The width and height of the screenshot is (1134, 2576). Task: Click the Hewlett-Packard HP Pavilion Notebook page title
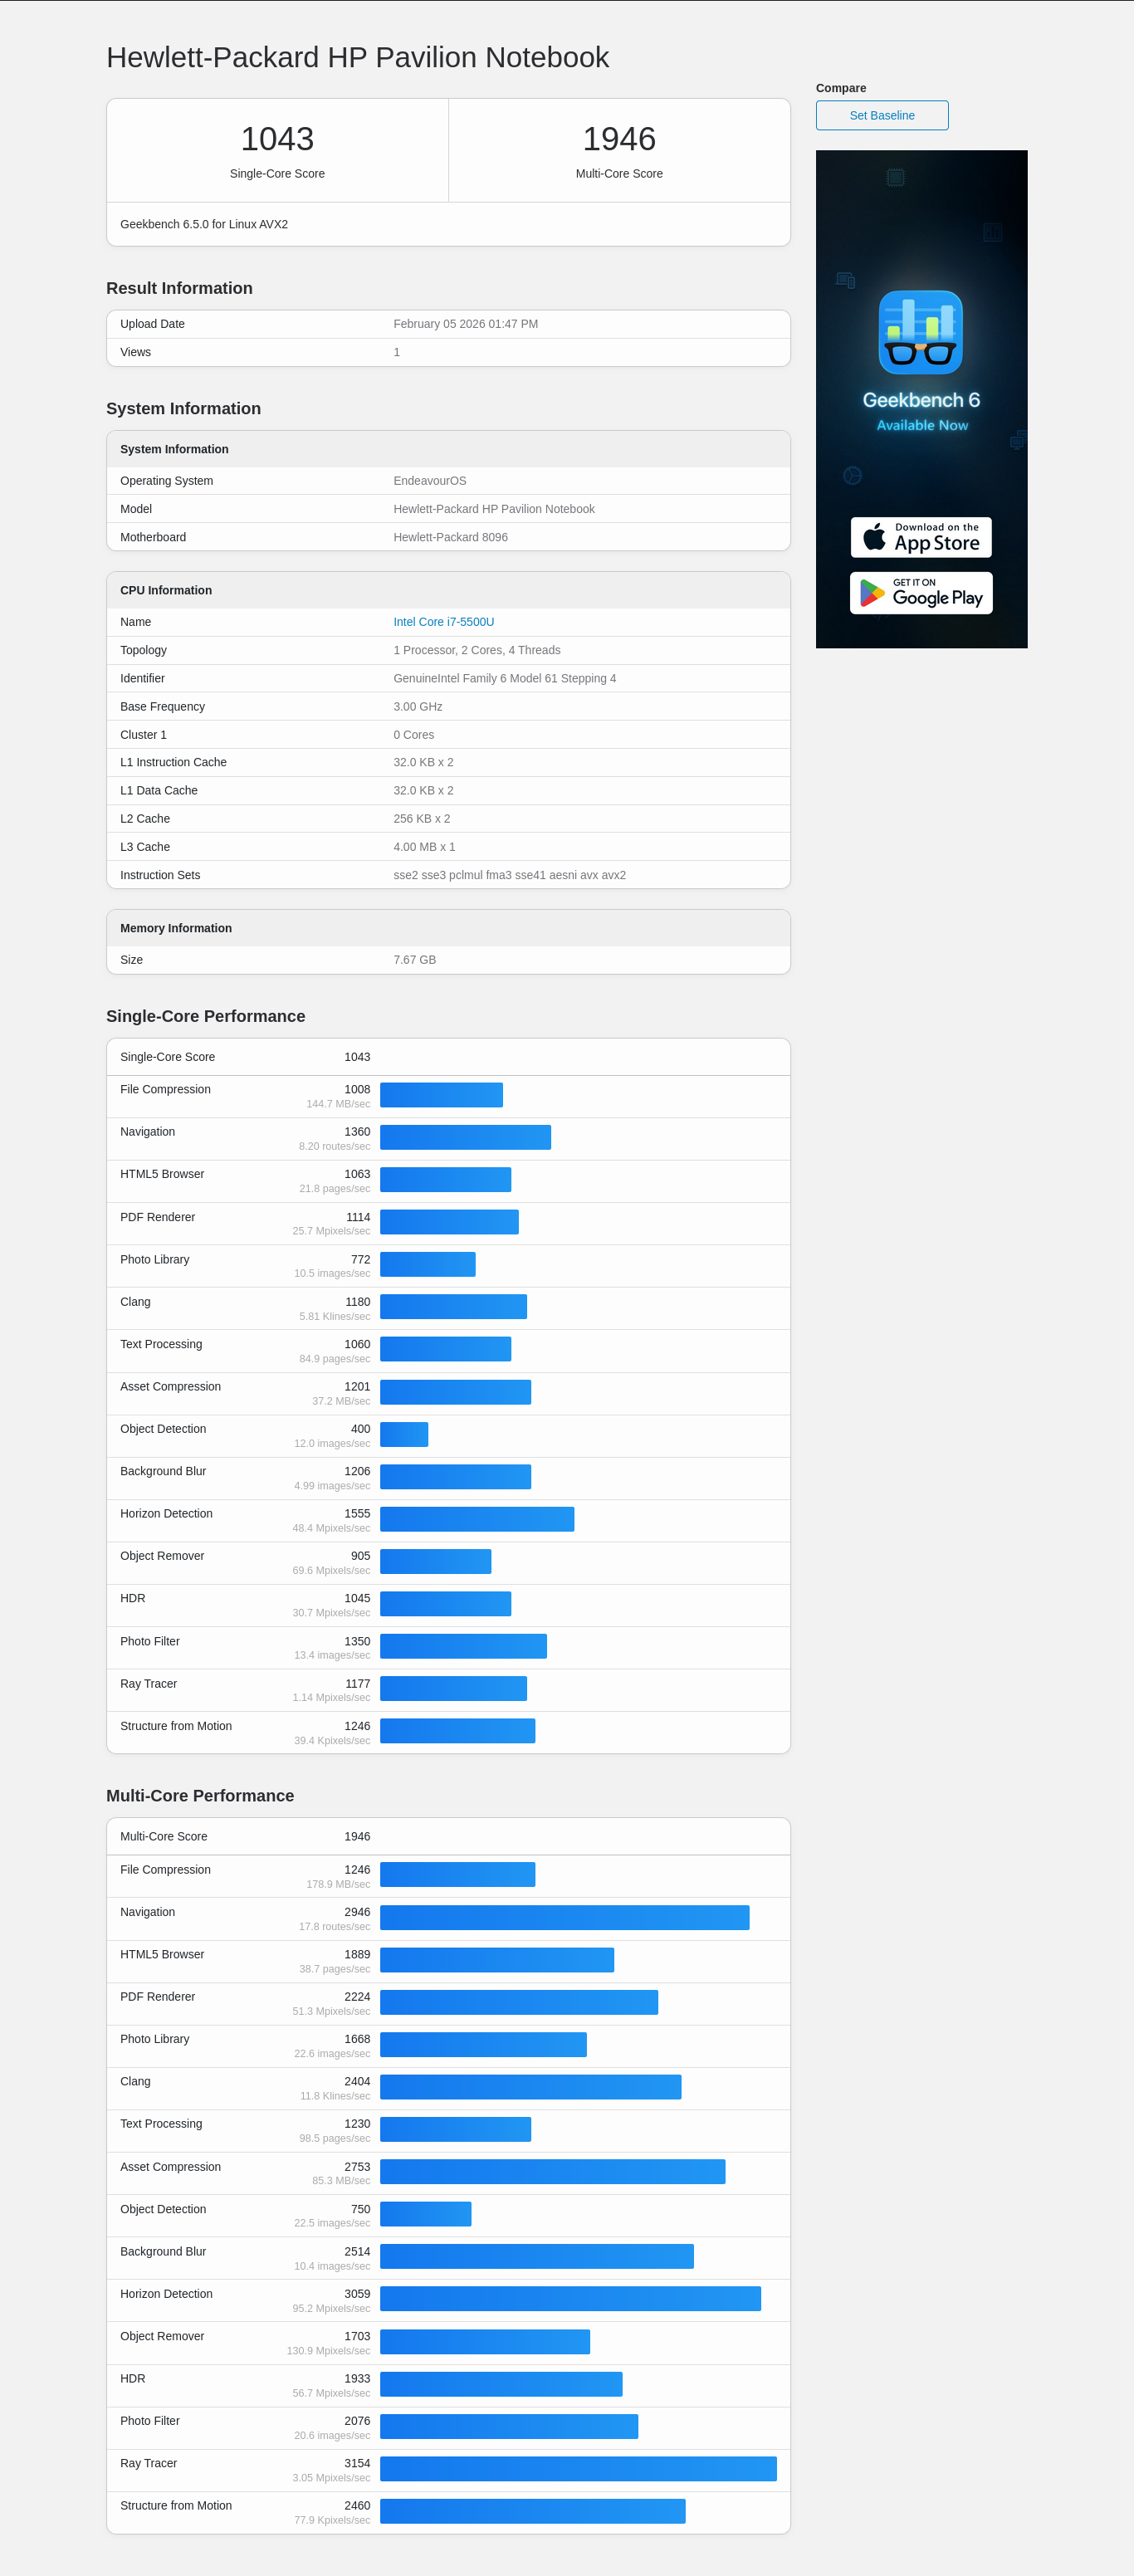click(x=357, y=58)
